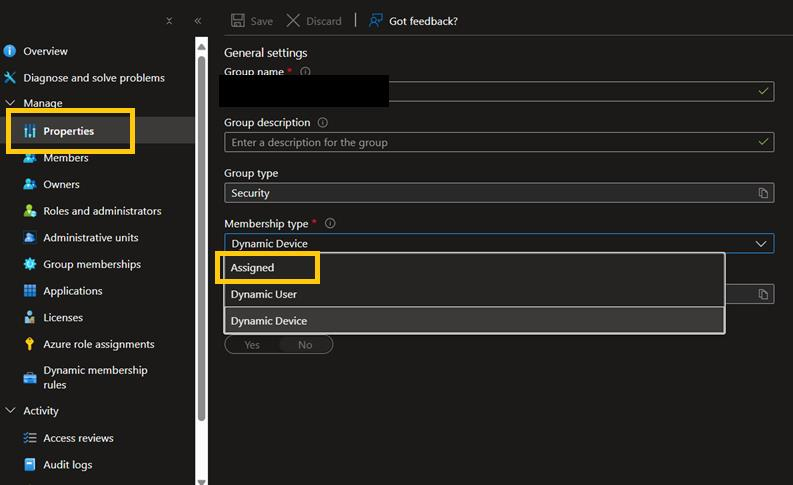Click the Azure role assignments key icon

(x=29, y=344)
